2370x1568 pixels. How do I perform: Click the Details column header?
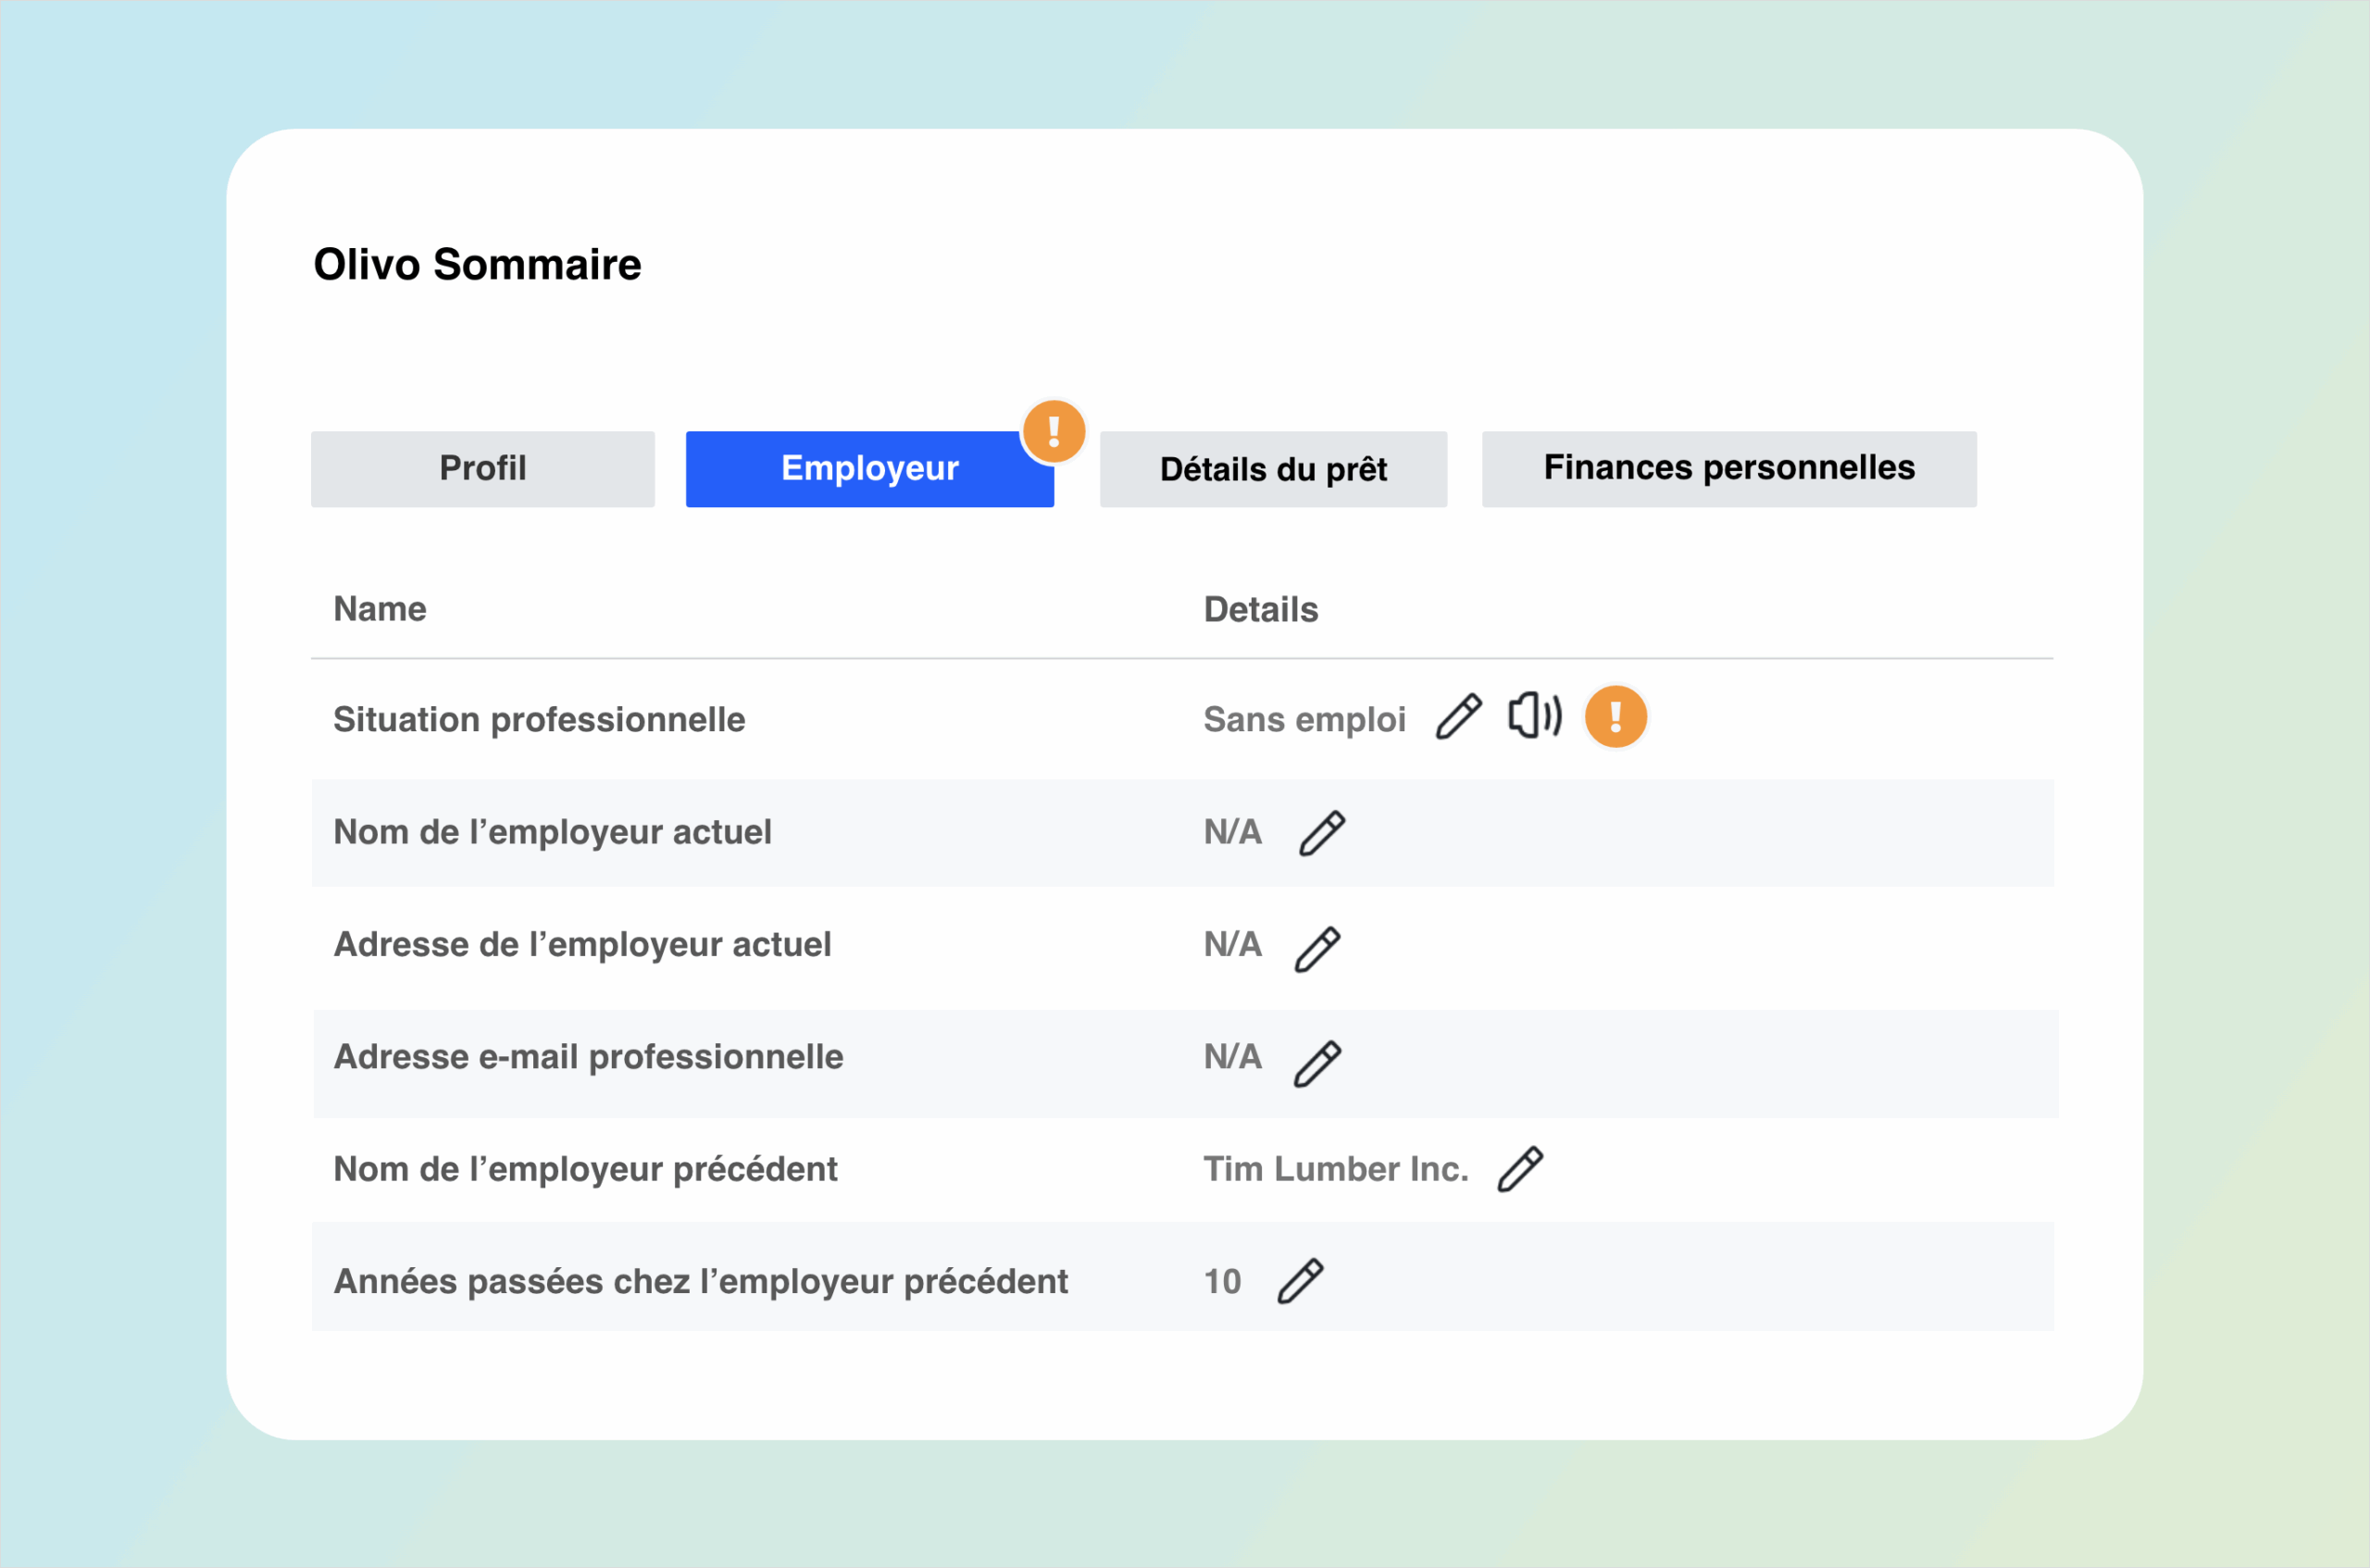1260,609
